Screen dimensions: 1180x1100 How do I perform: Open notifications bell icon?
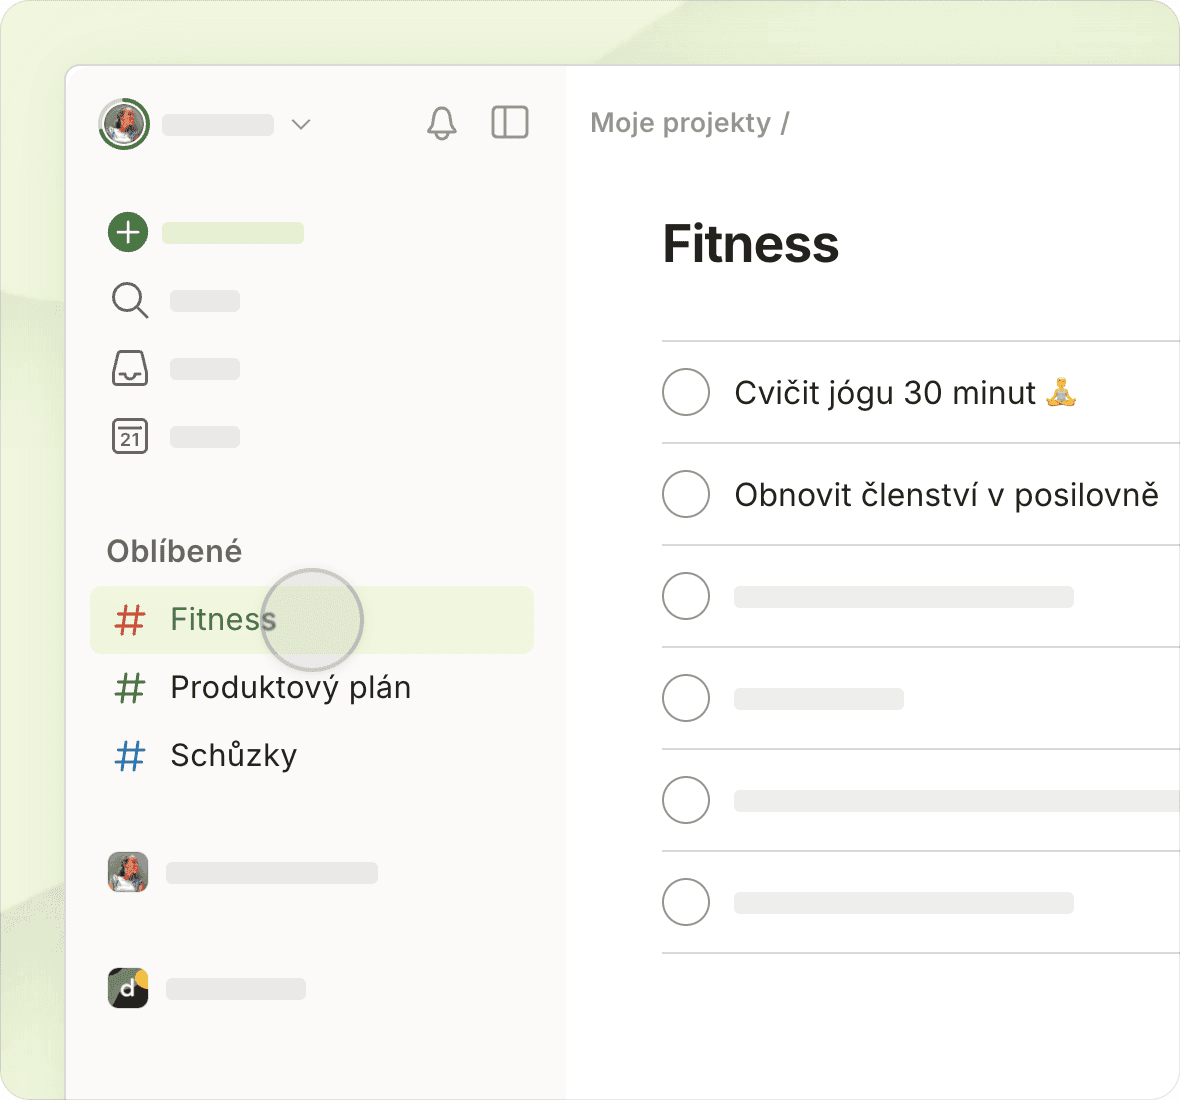(442, 123)
